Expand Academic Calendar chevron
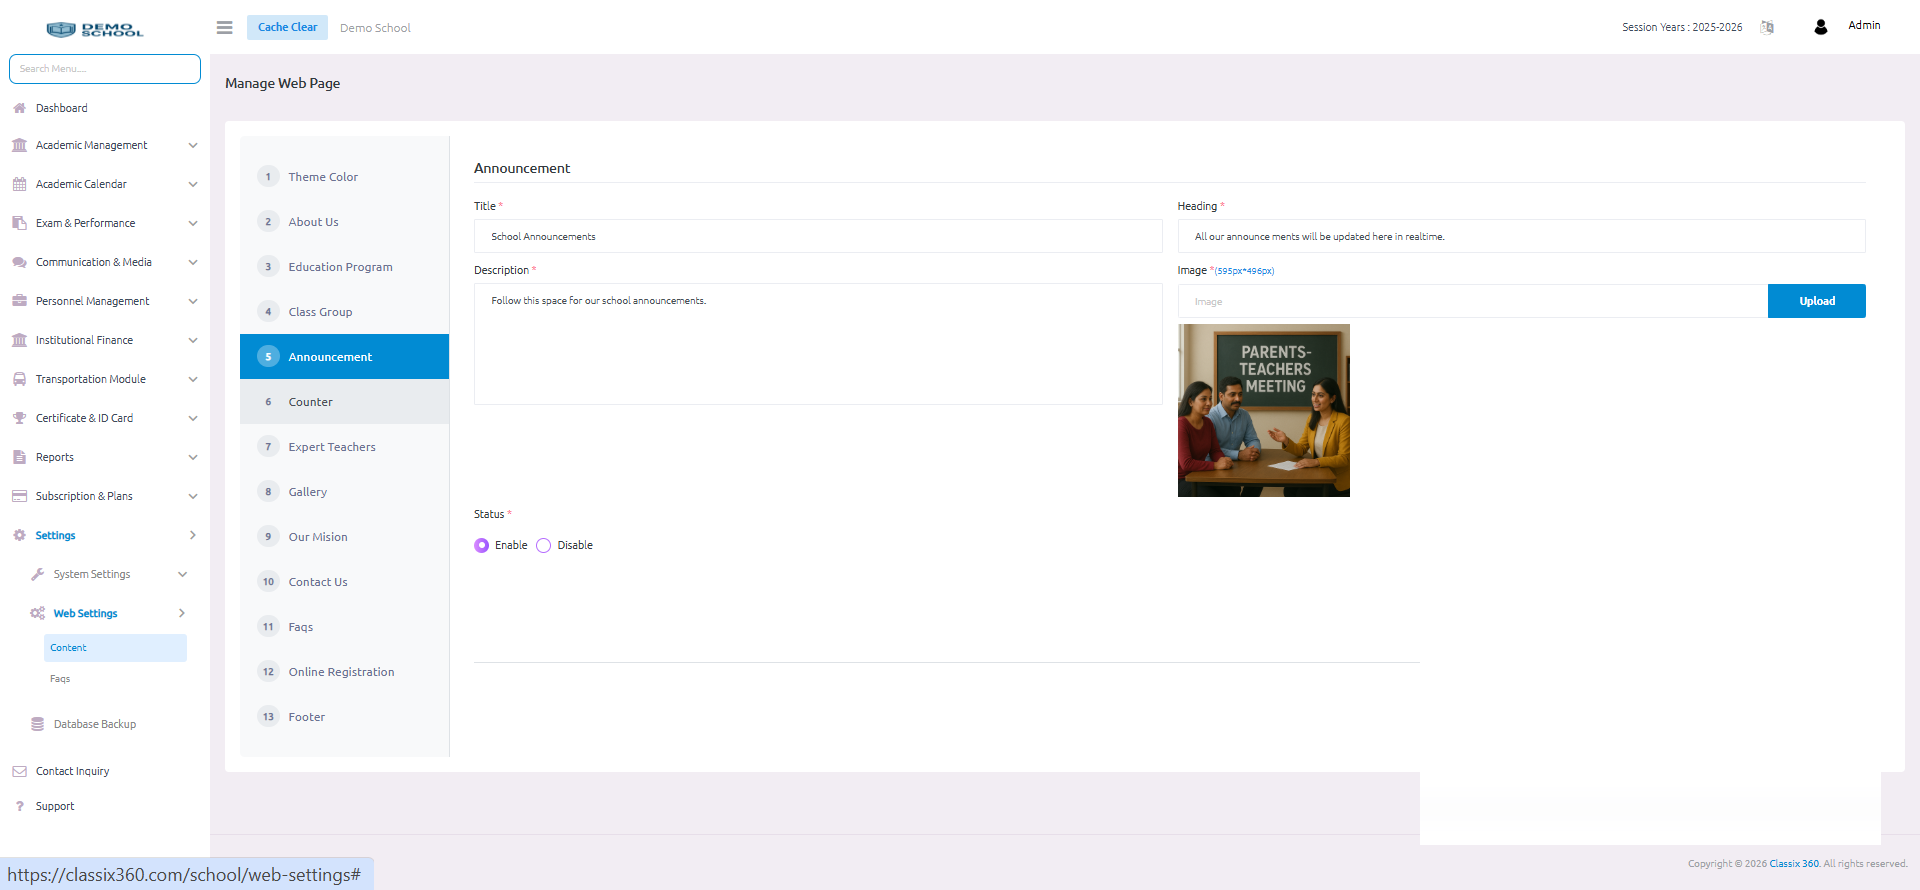Screen dimensions: 1920x890 click(x=193, y=184)
